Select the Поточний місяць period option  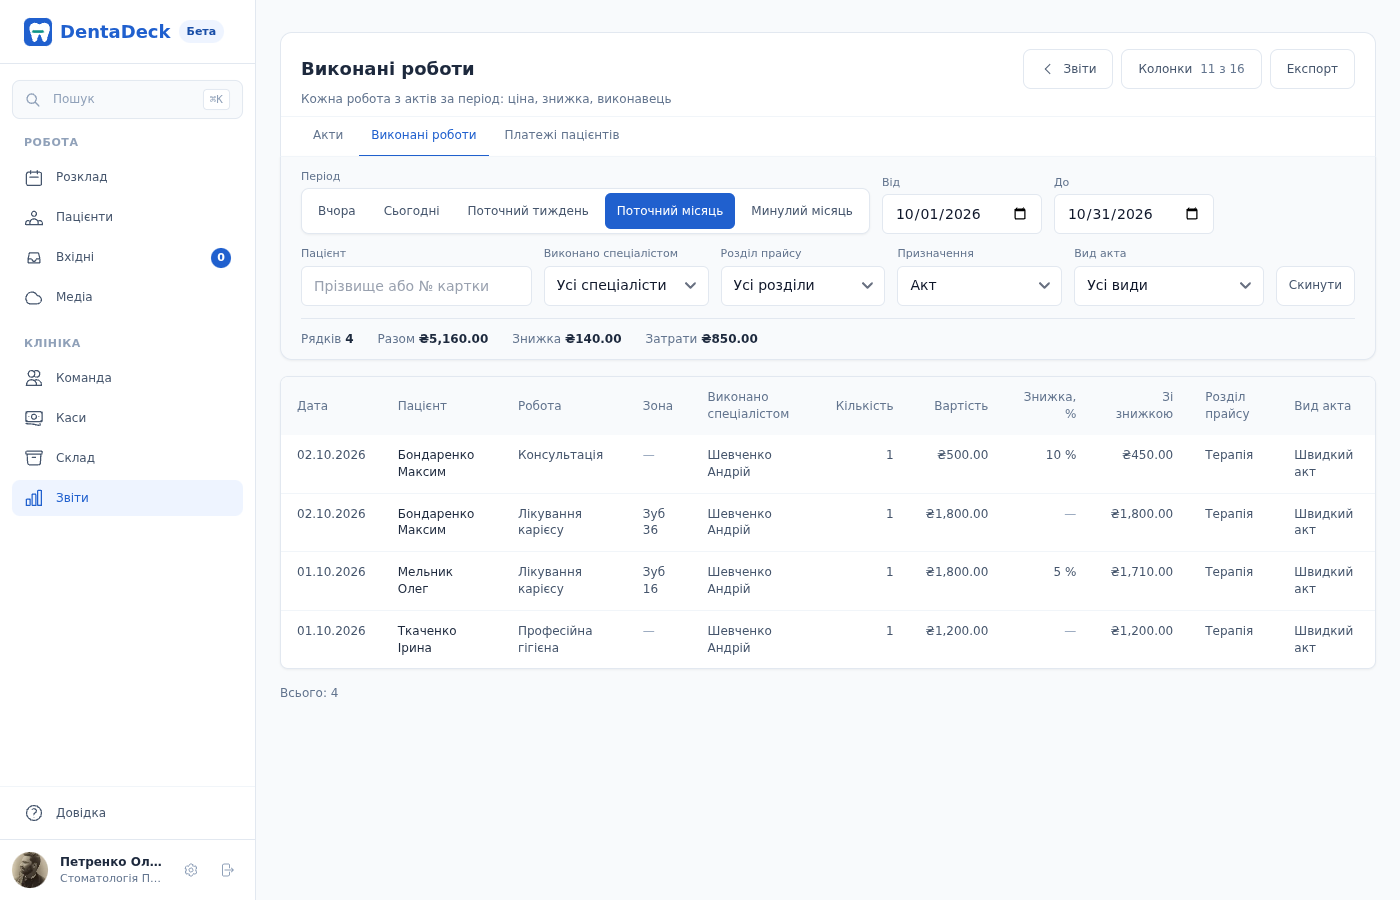coord(670,211)
